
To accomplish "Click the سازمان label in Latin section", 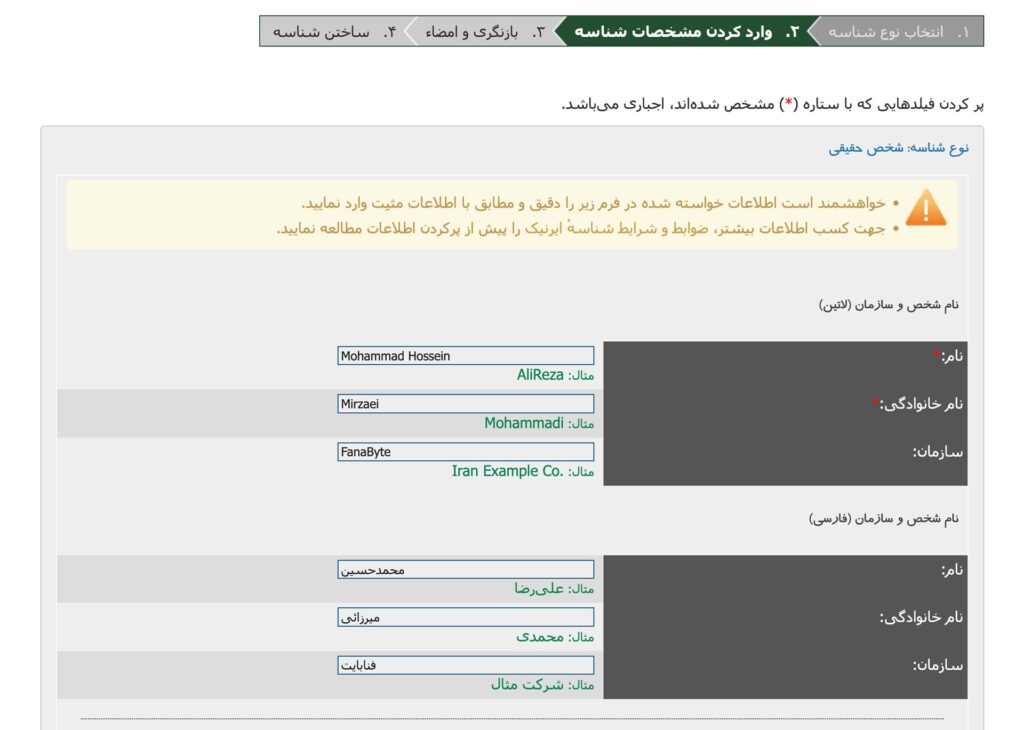I will tap(938, 452).
